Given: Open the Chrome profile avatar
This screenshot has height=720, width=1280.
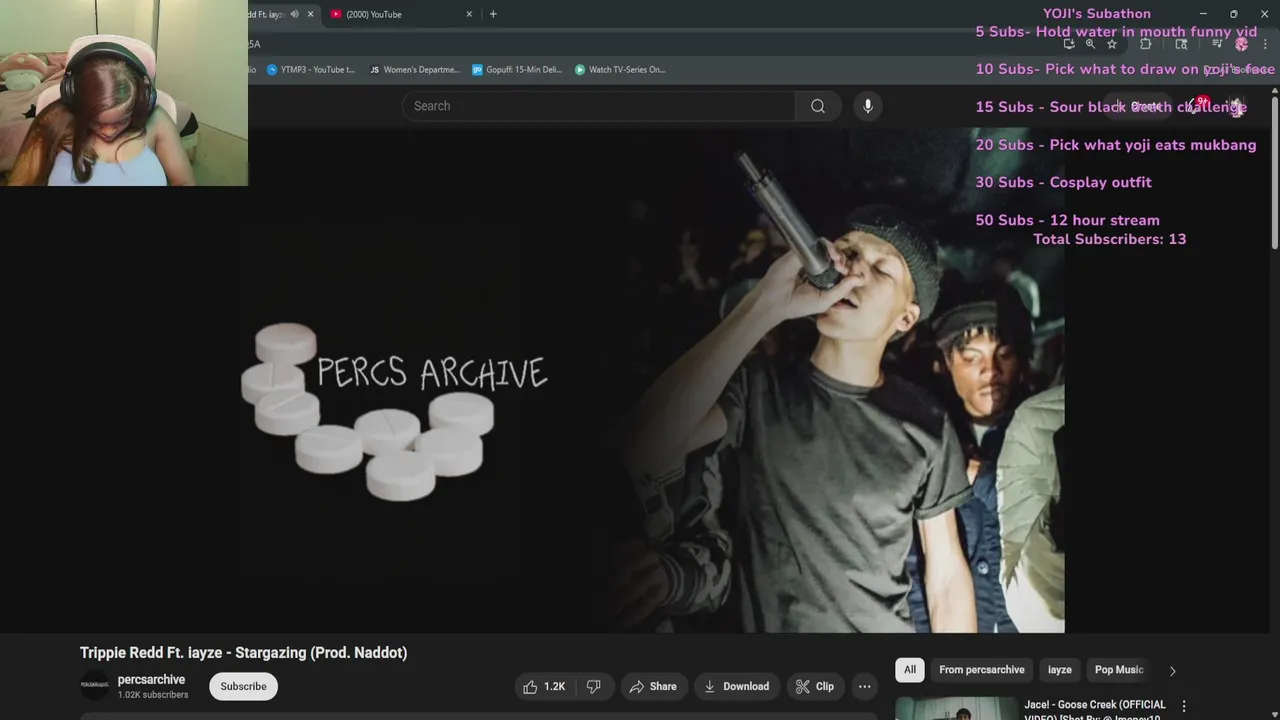Looking at the screenshot, I should pyautogui.click(x=1242, y=44).
